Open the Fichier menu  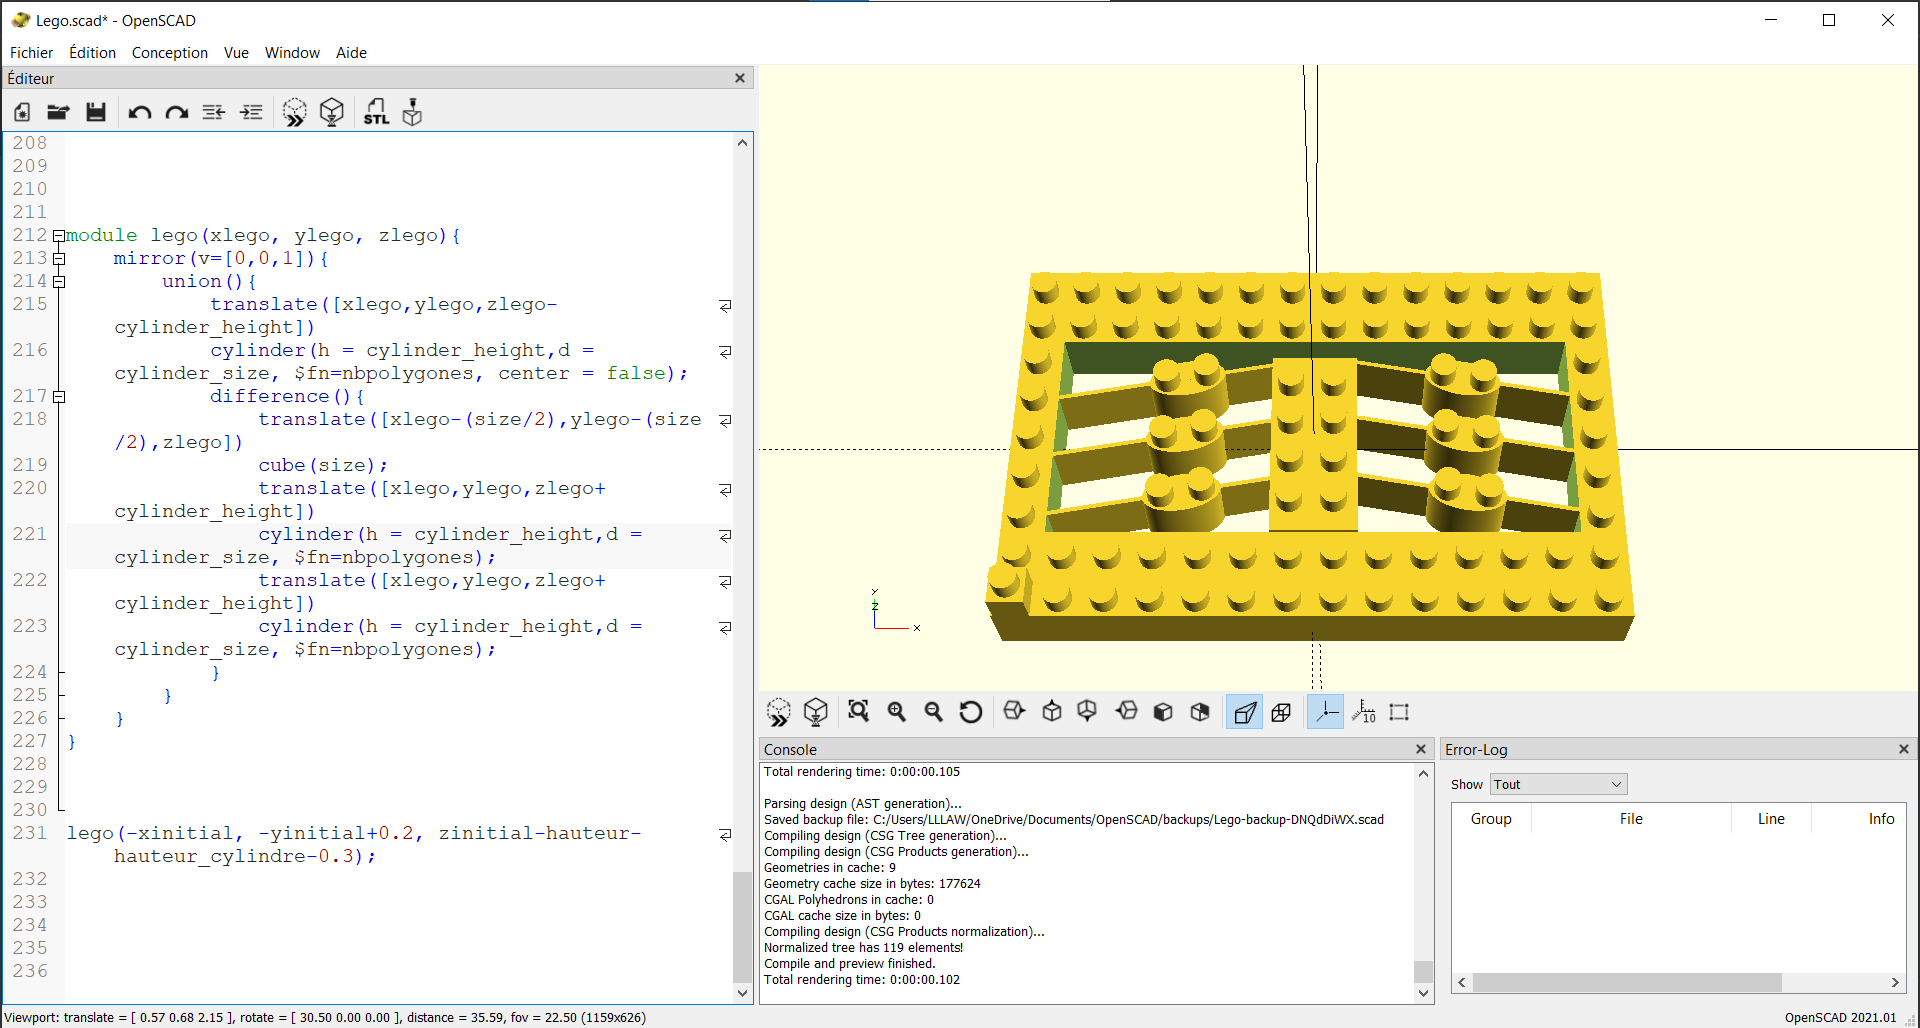pyautogui.click(x=31, y=53)
